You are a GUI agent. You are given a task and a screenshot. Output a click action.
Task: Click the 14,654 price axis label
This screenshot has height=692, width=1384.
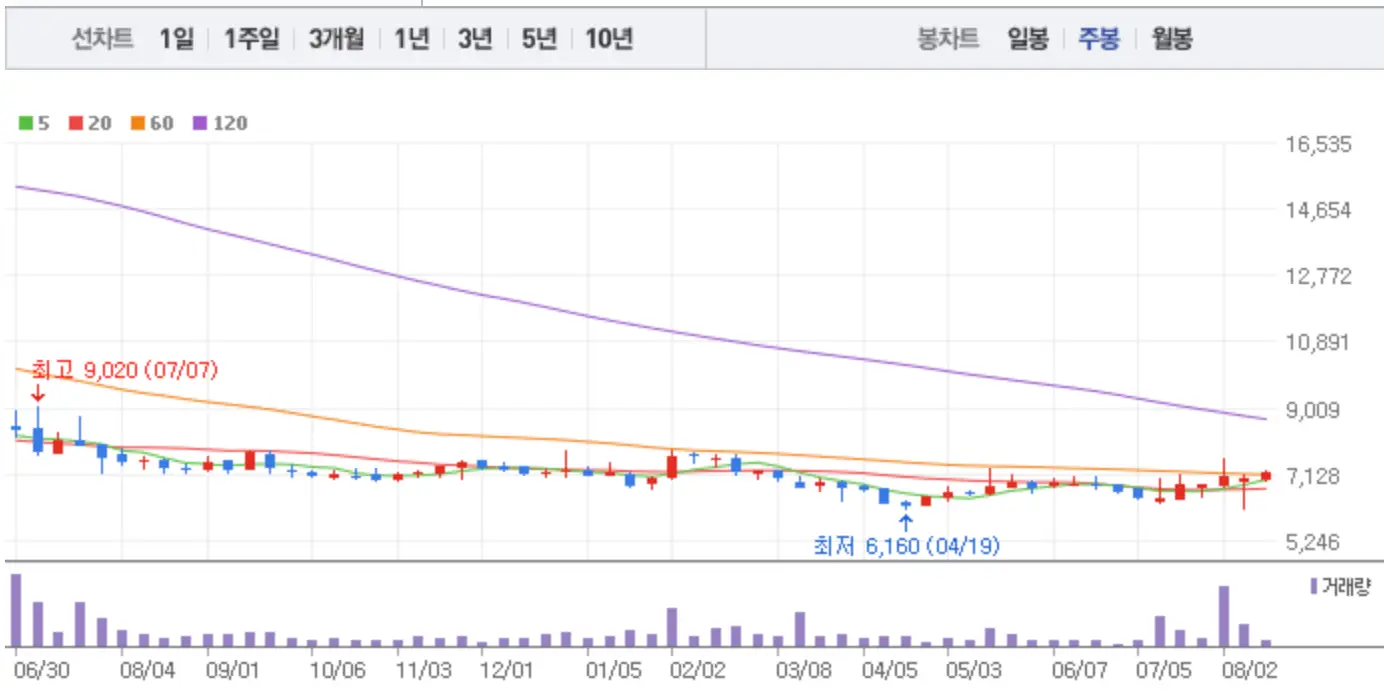click(1318, 210)
